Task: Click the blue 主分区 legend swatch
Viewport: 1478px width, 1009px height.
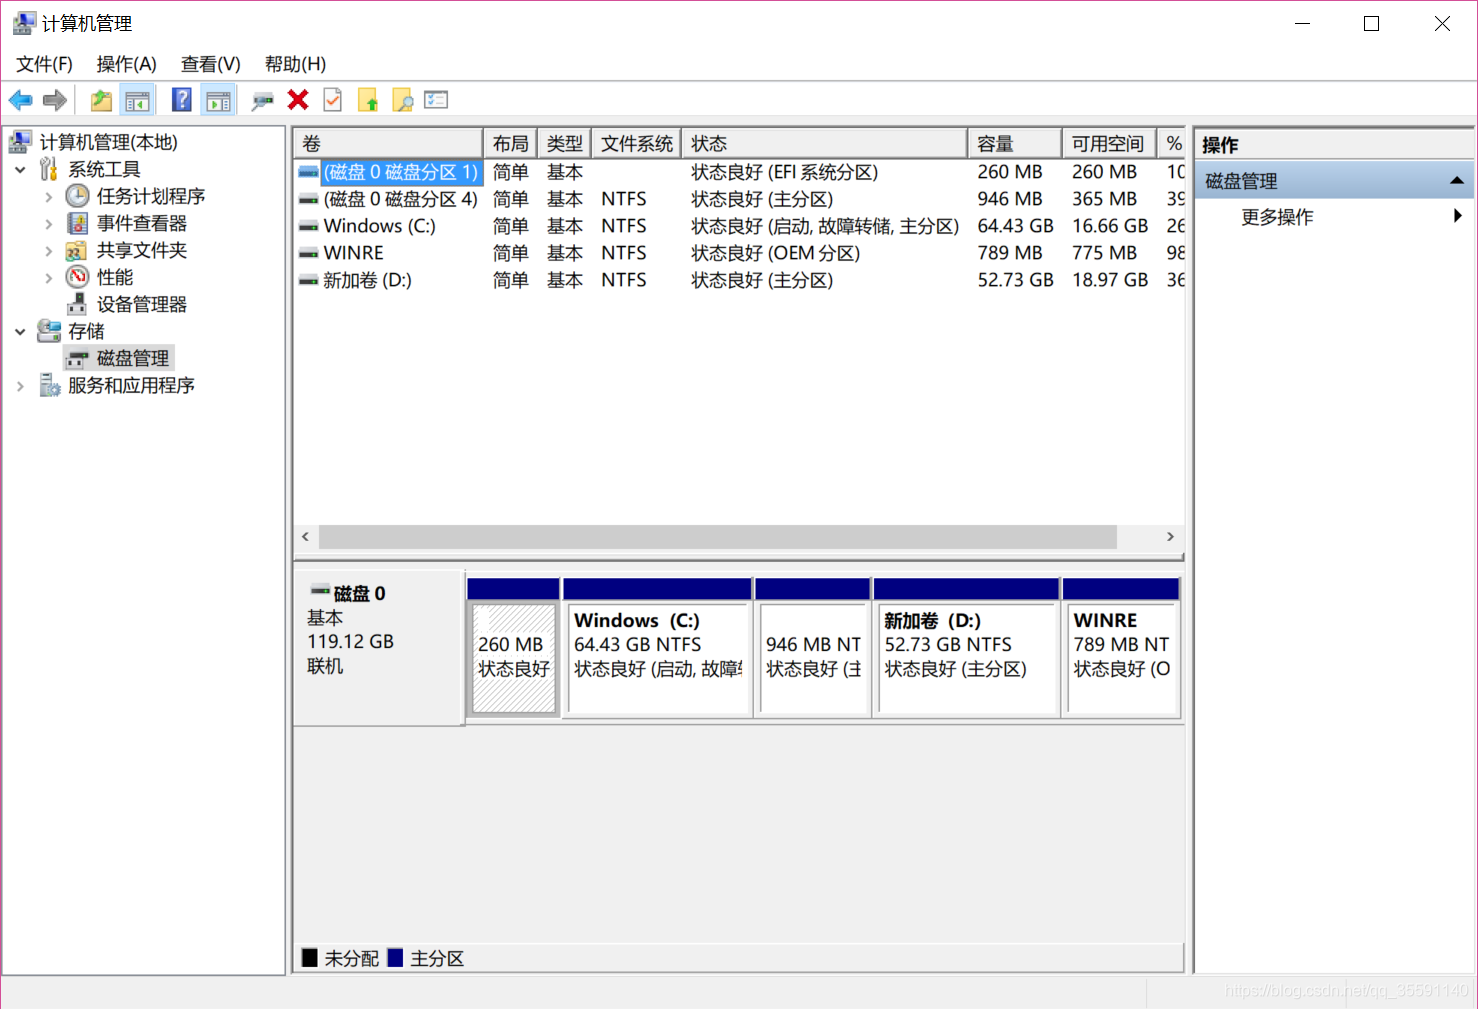Action: 395,958
